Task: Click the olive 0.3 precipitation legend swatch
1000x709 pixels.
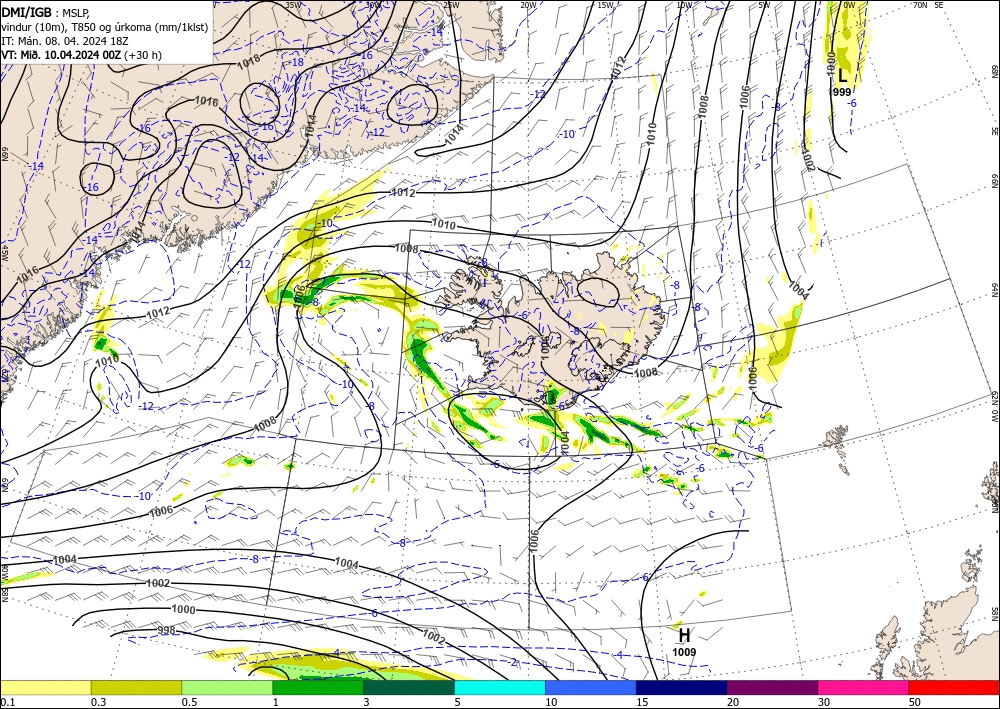Action: click(x=136, y=687)
